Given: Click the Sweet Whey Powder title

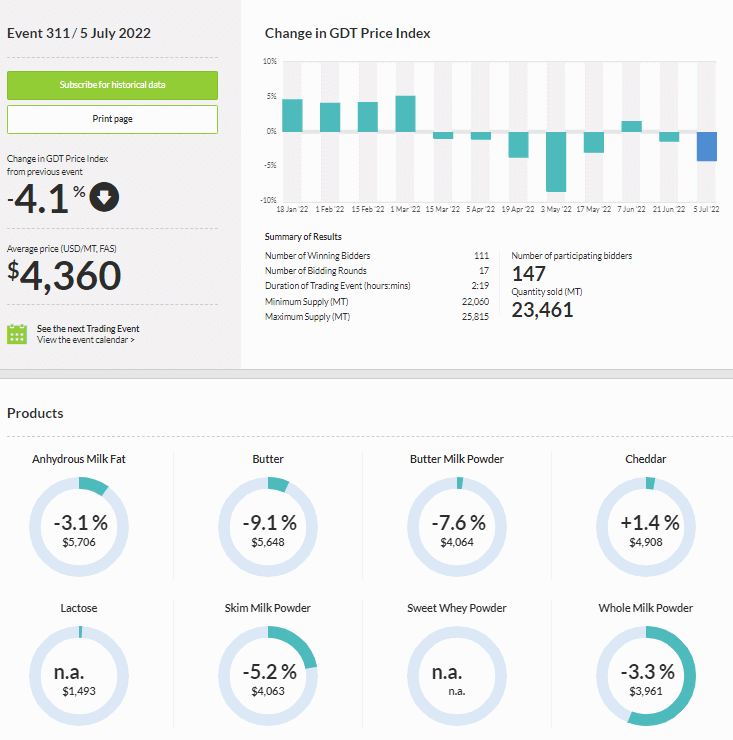Looking at the screenshot, I should (457, 608).
